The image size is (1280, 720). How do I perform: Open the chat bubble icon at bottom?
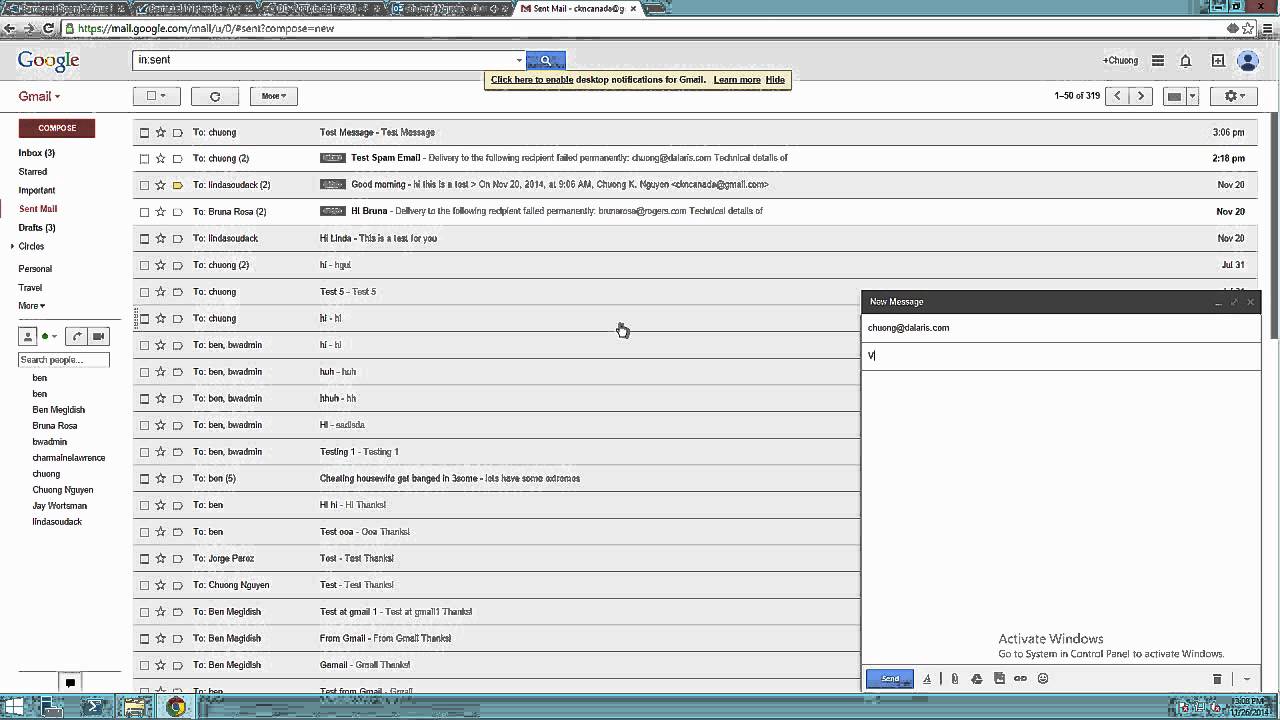pos(70,683)
